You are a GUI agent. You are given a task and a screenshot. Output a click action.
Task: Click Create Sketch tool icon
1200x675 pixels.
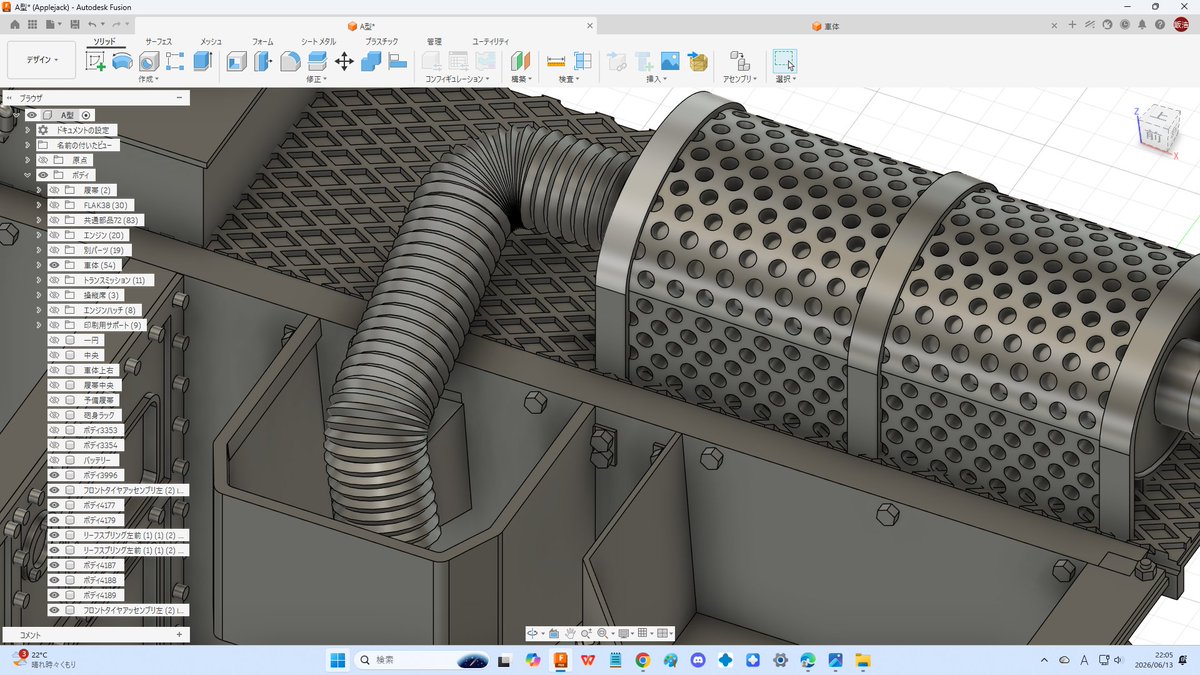click(x=96, y=61)
